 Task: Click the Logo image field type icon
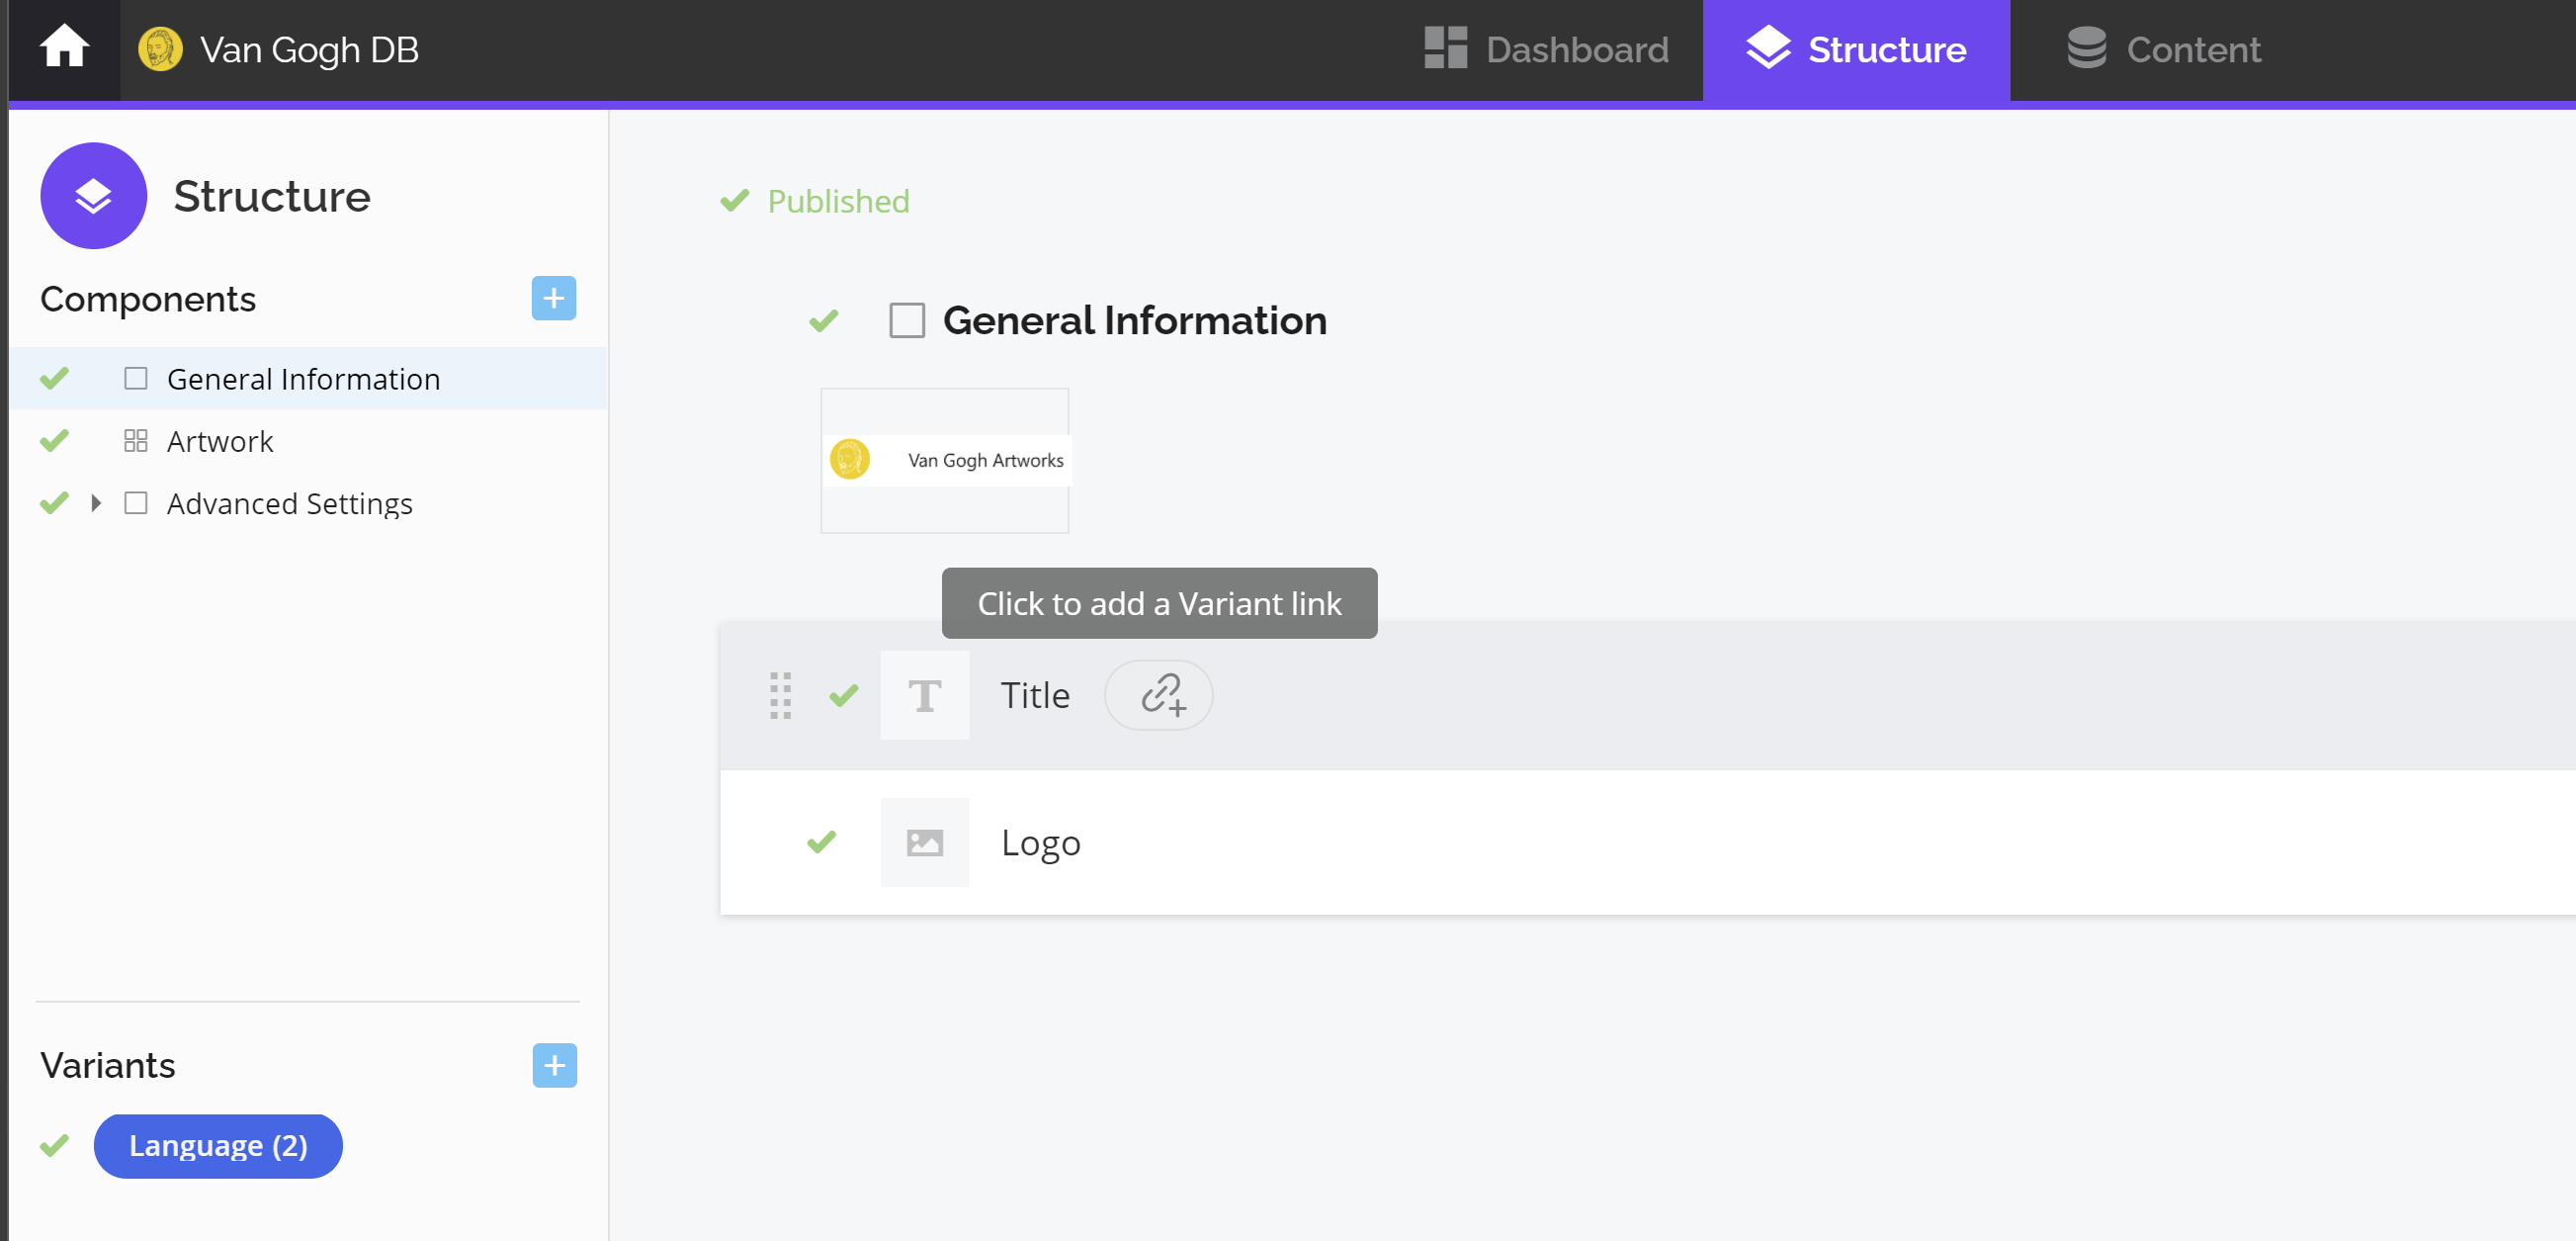point(924,842)
